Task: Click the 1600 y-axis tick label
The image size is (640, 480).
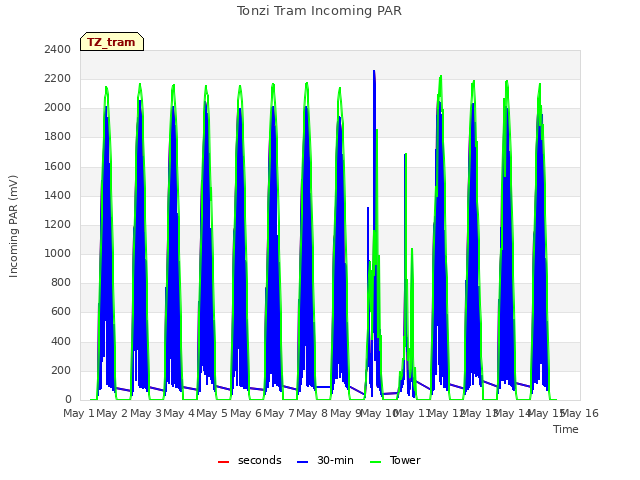Action: click(58, 166)
